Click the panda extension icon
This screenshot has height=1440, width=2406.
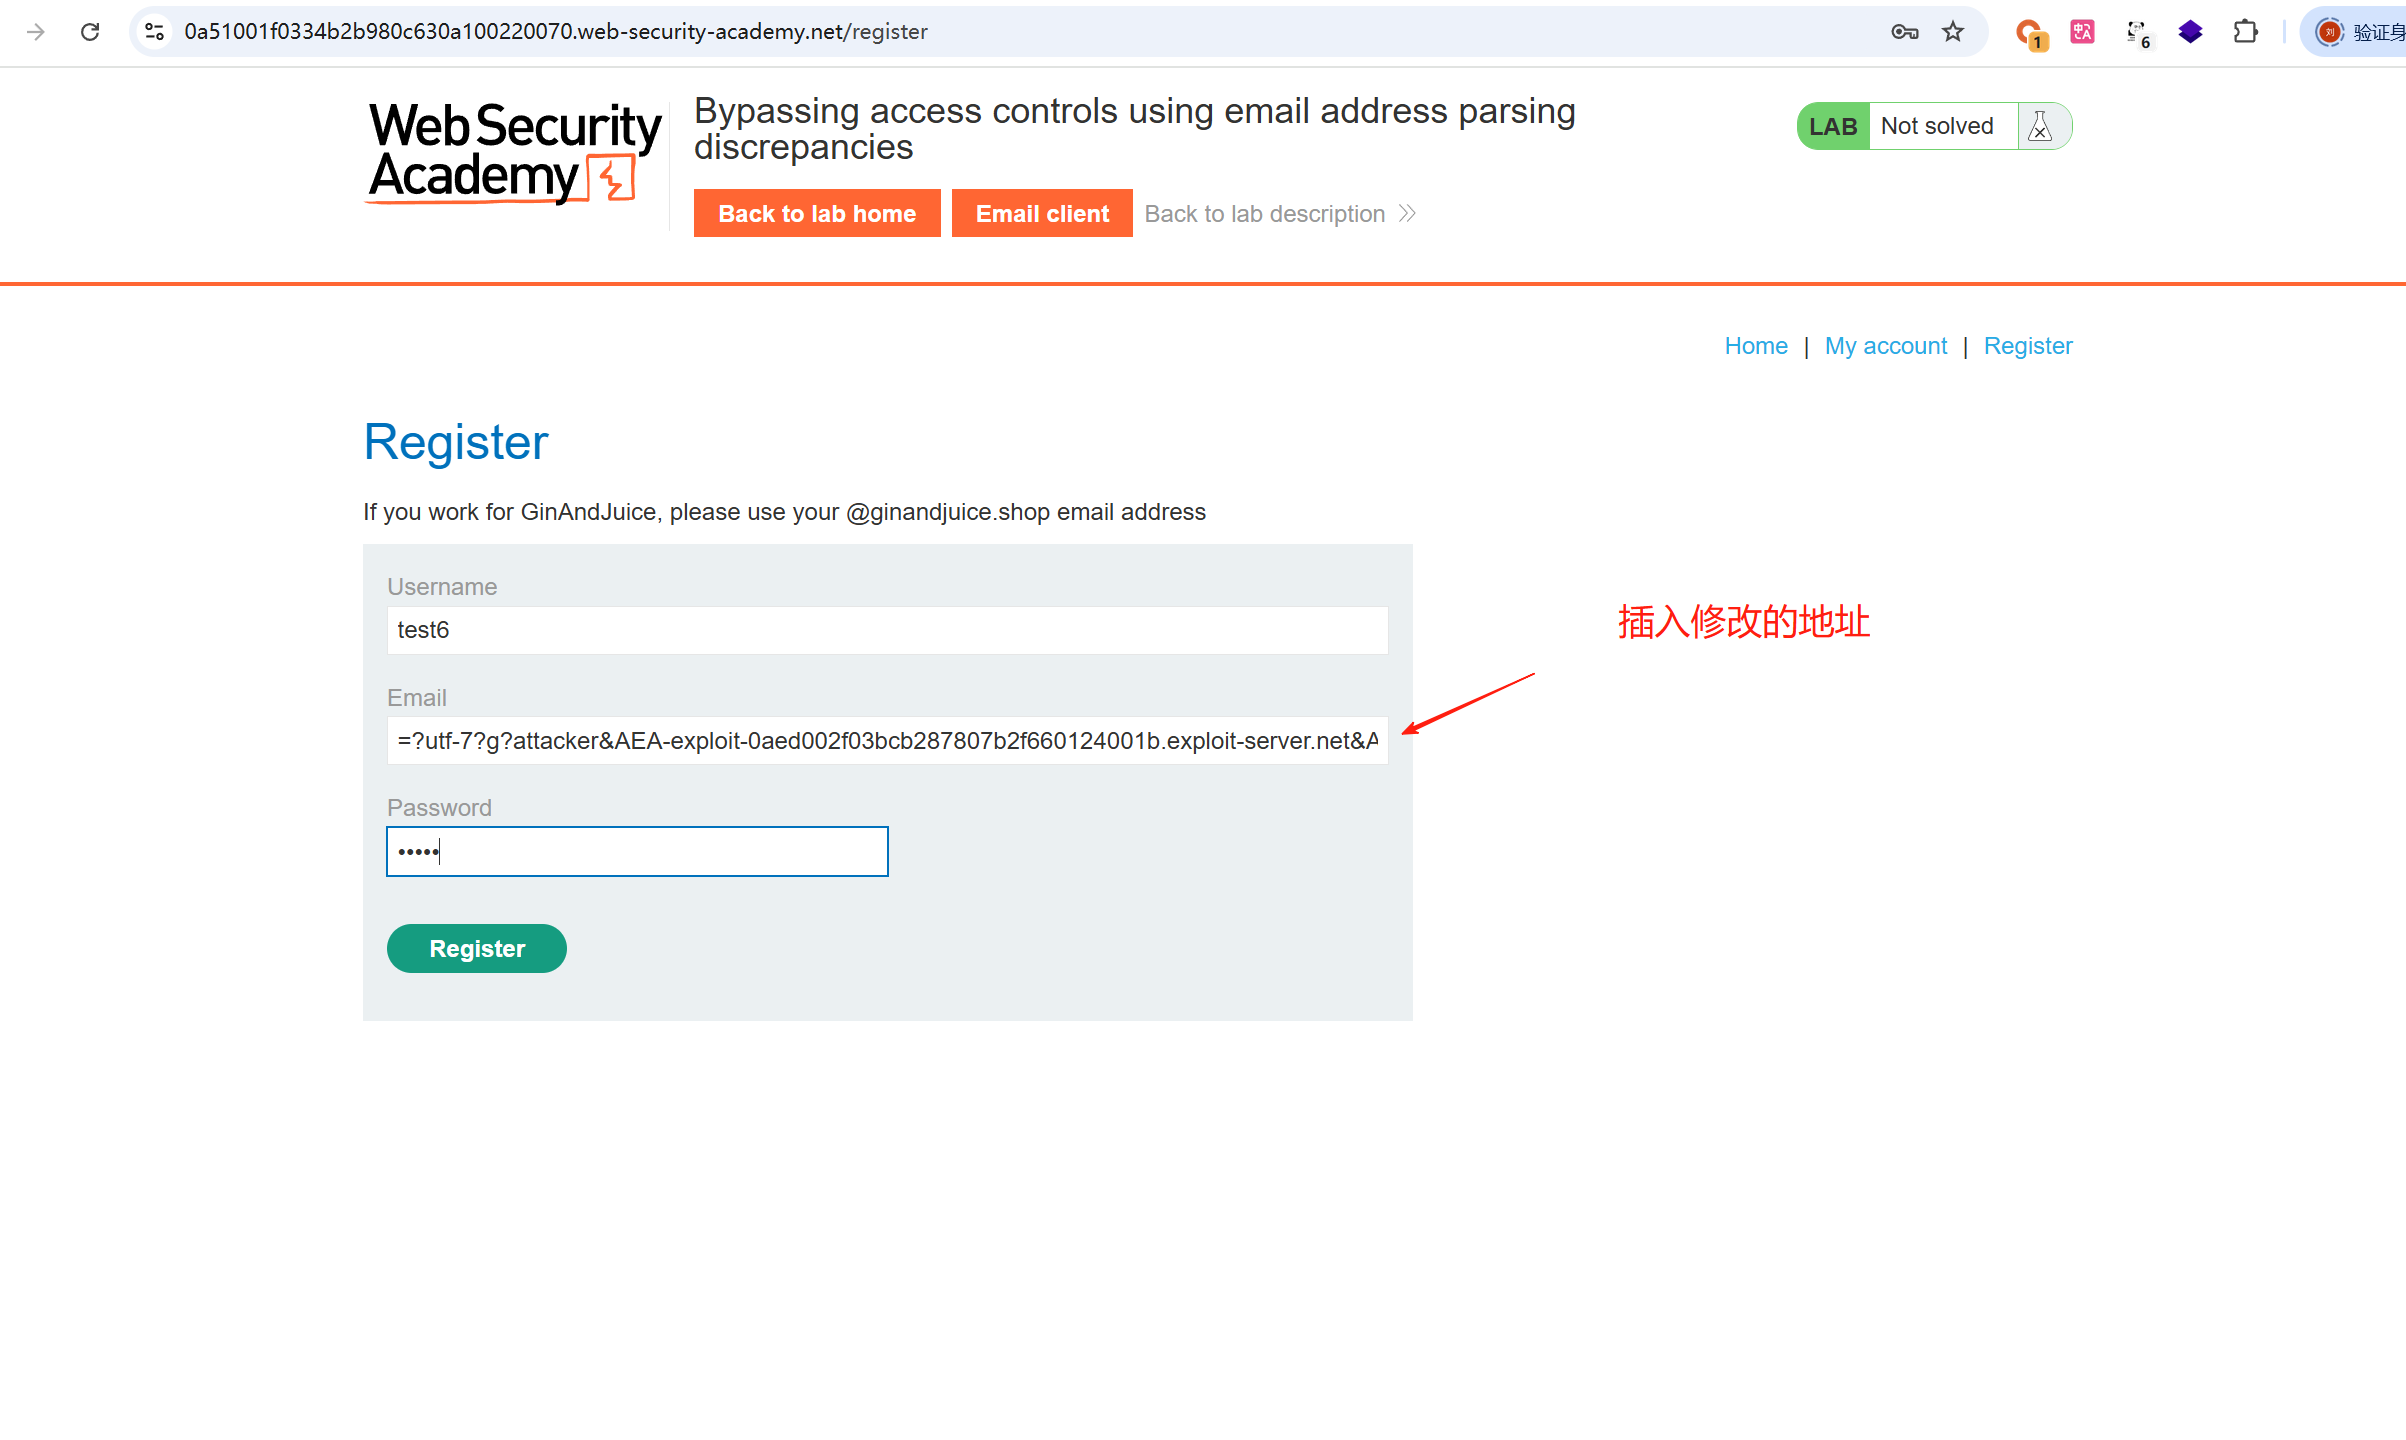2137,32
